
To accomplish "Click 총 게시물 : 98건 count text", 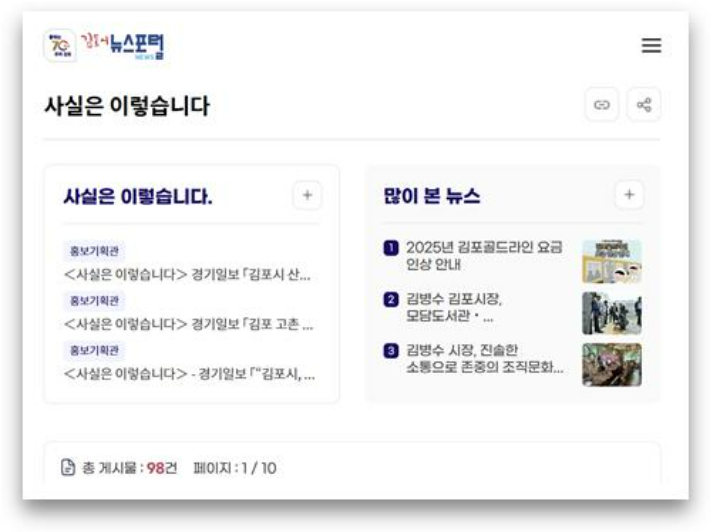I will [x=130, y=468].
